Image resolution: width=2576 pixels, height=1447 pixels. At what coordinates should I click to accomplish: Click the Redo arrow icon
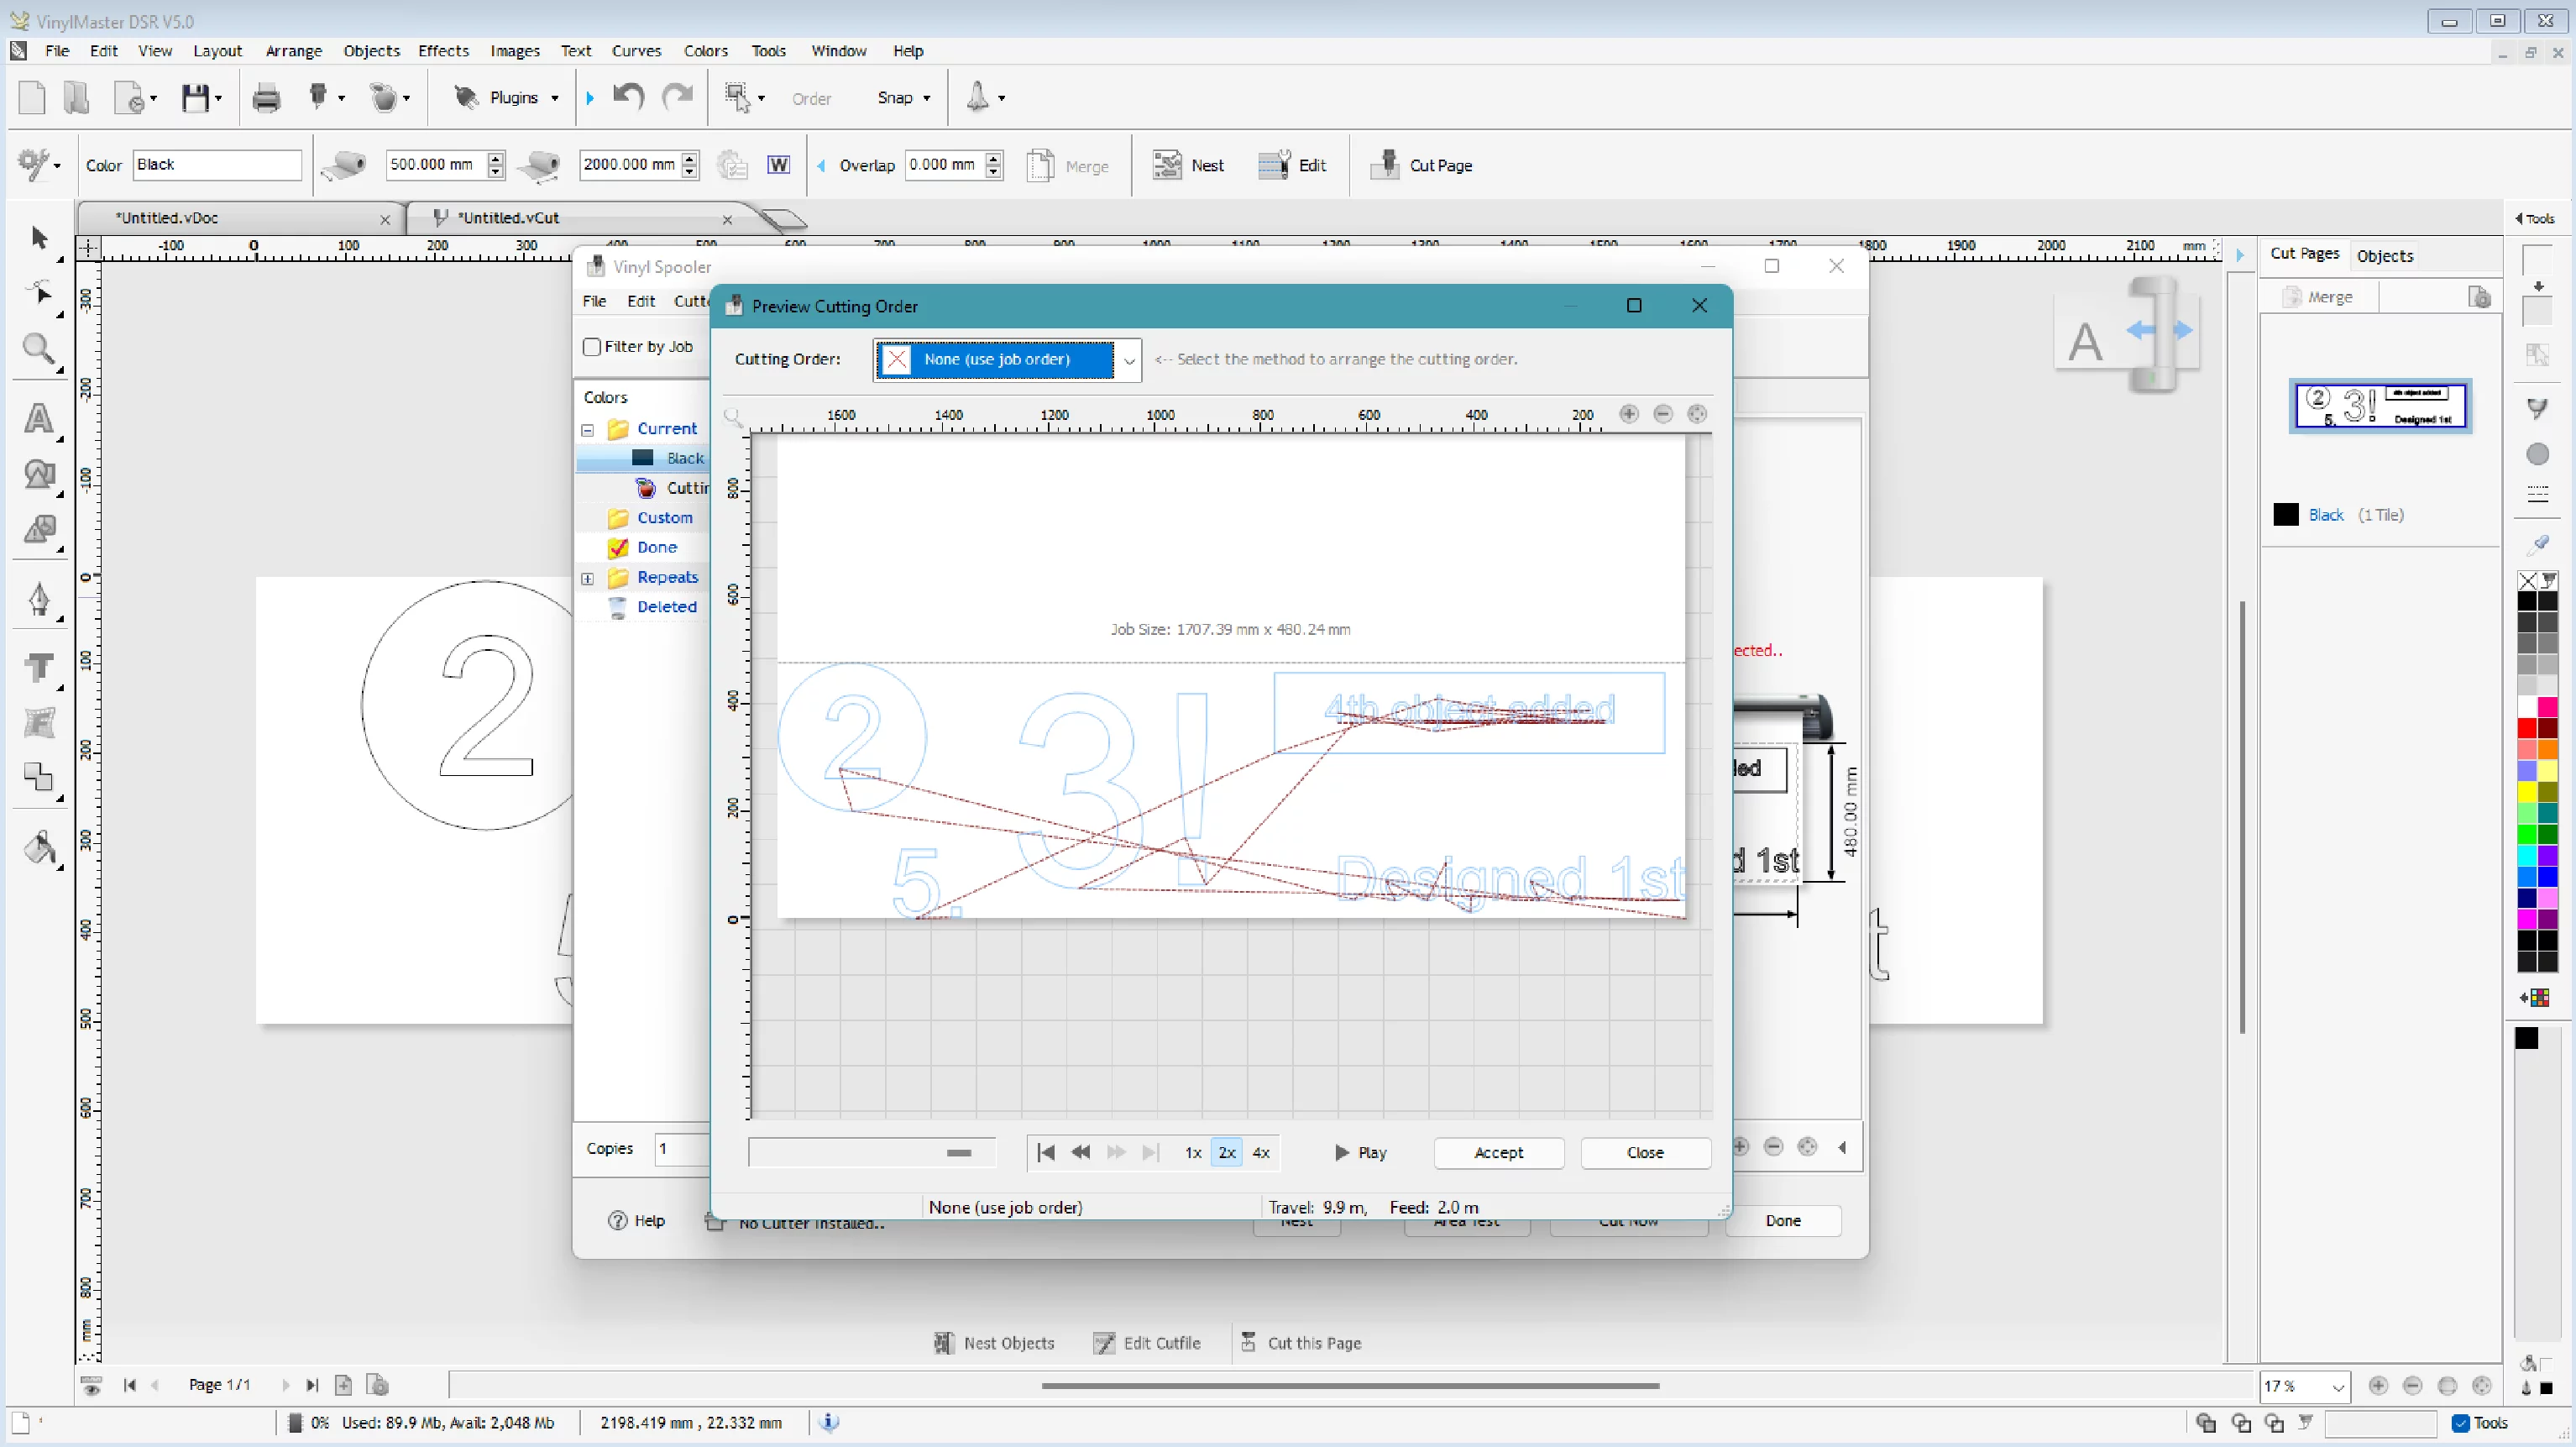tap(678, 97)
